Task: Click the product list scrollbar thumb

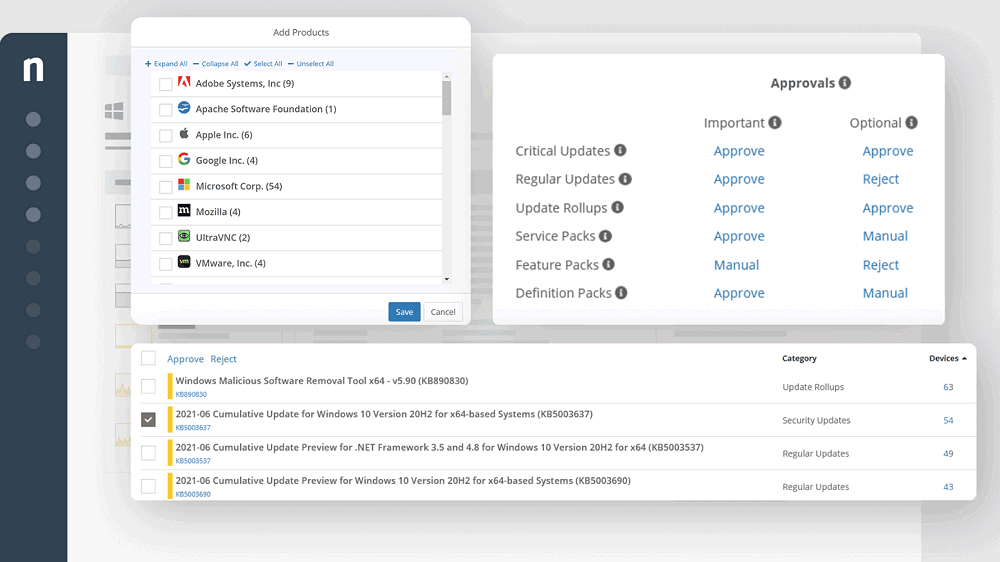Action: (446, 98)
